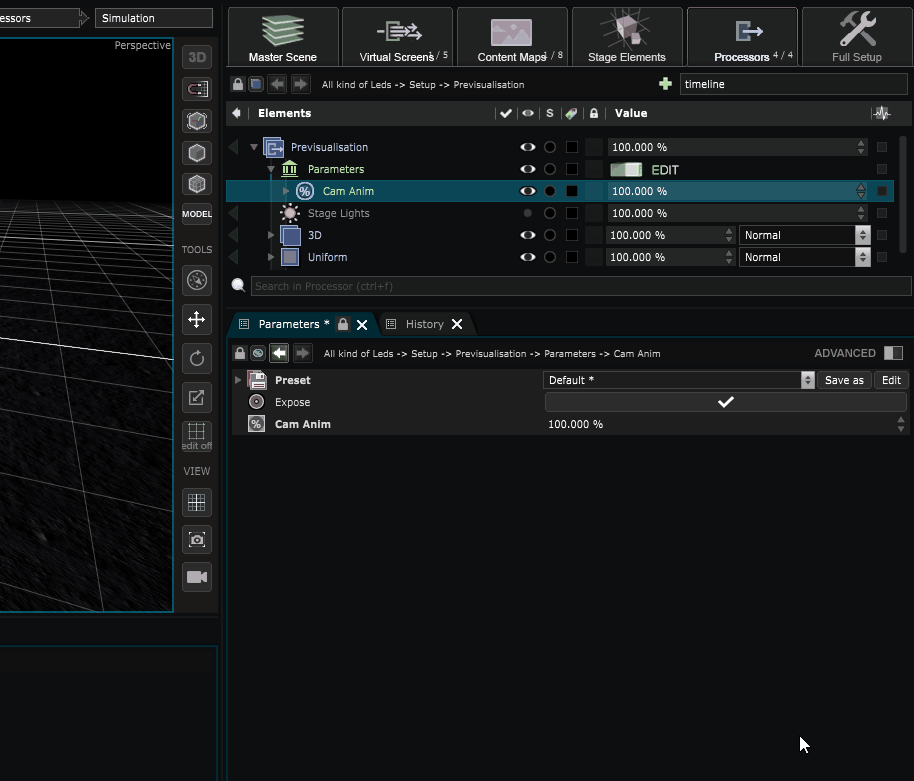
Task: Expand the Preset row
Action: pyautogui.click(x=238, y=380)
